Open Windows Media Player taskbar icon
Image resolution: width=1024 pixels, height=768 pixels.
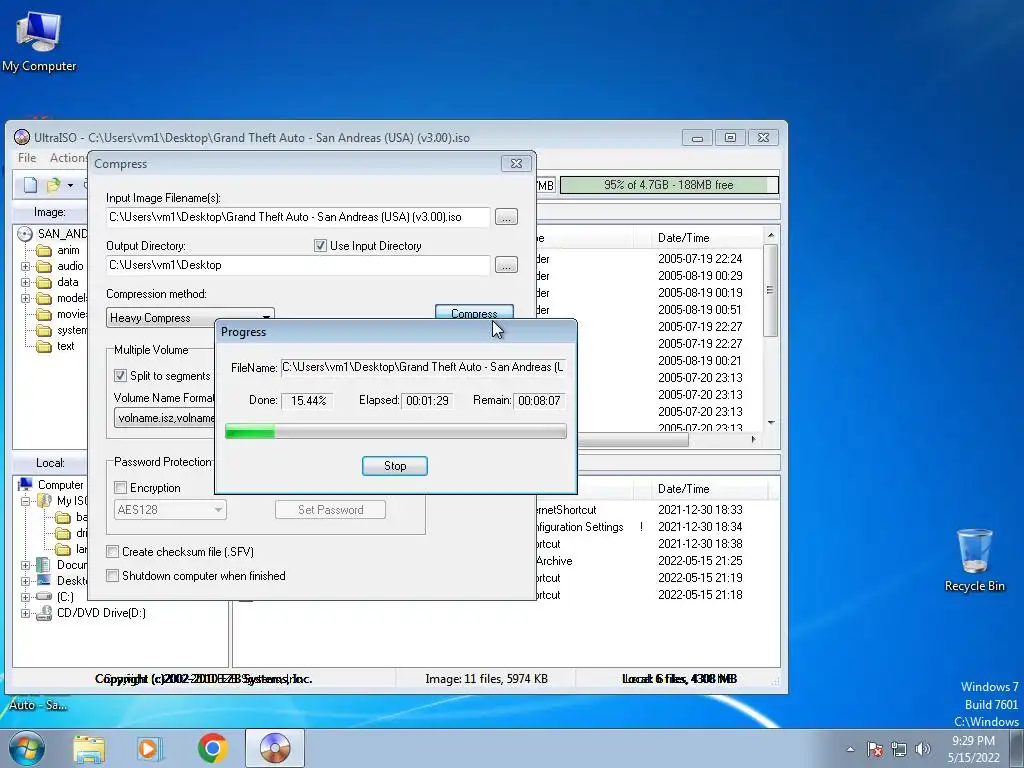[150, 749]
